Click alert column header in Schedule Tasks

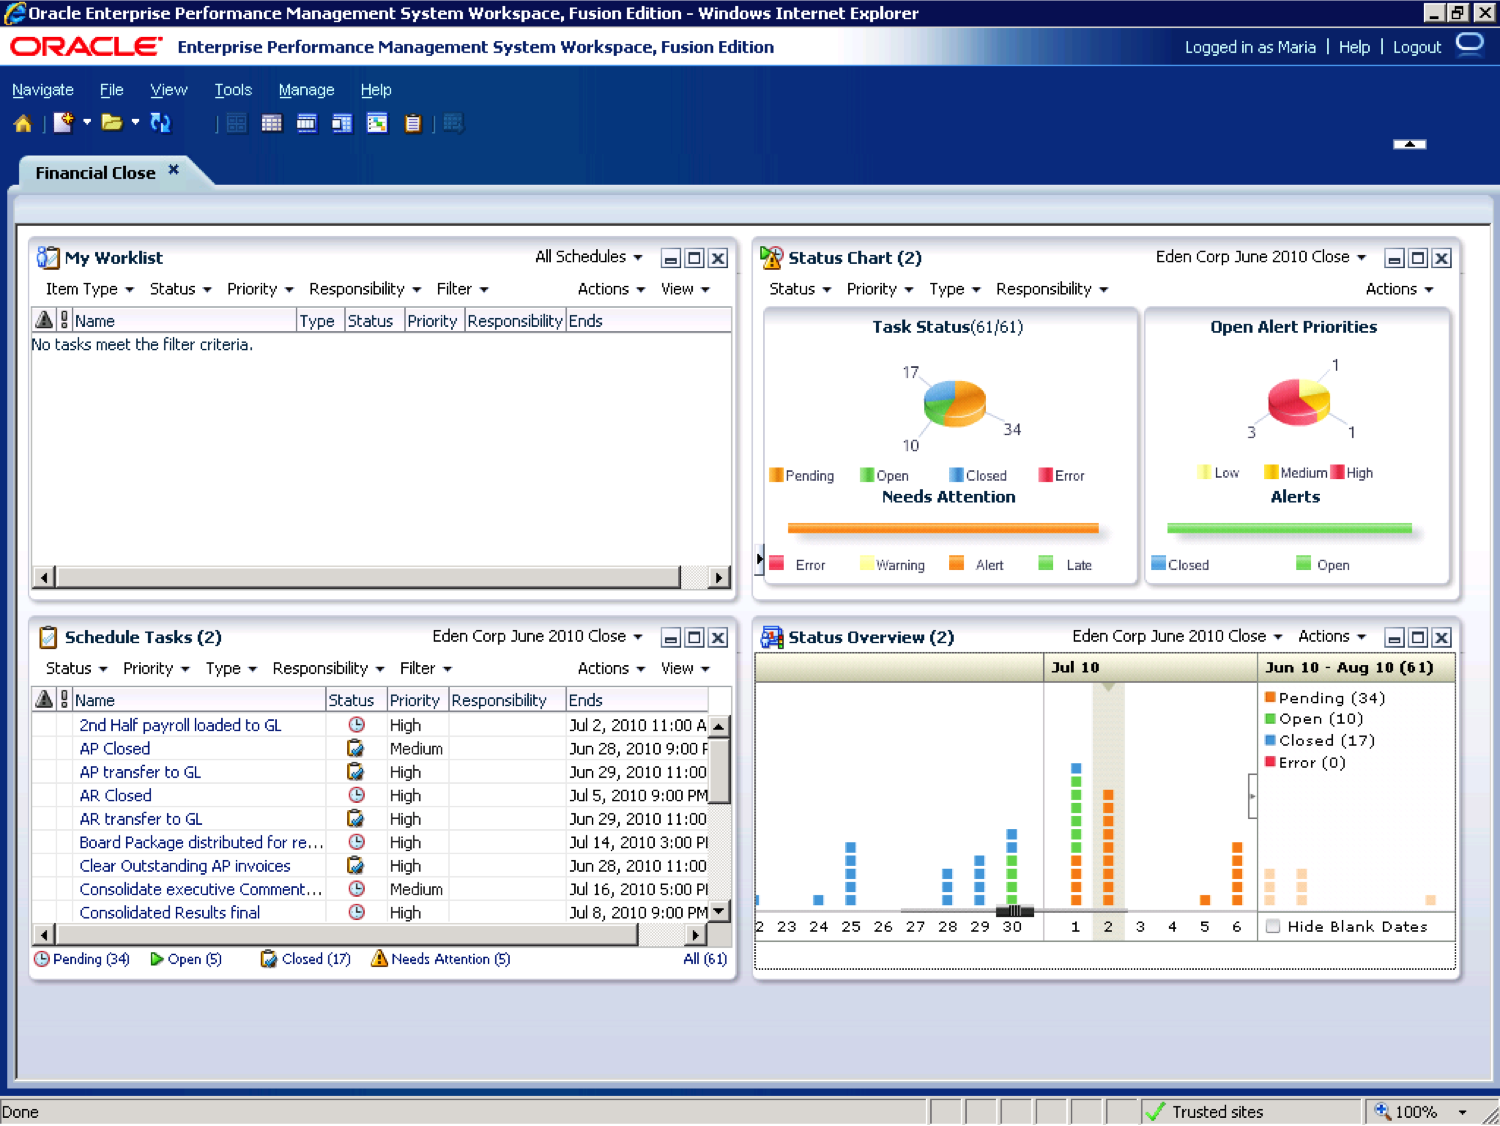[x=44, y=699]
